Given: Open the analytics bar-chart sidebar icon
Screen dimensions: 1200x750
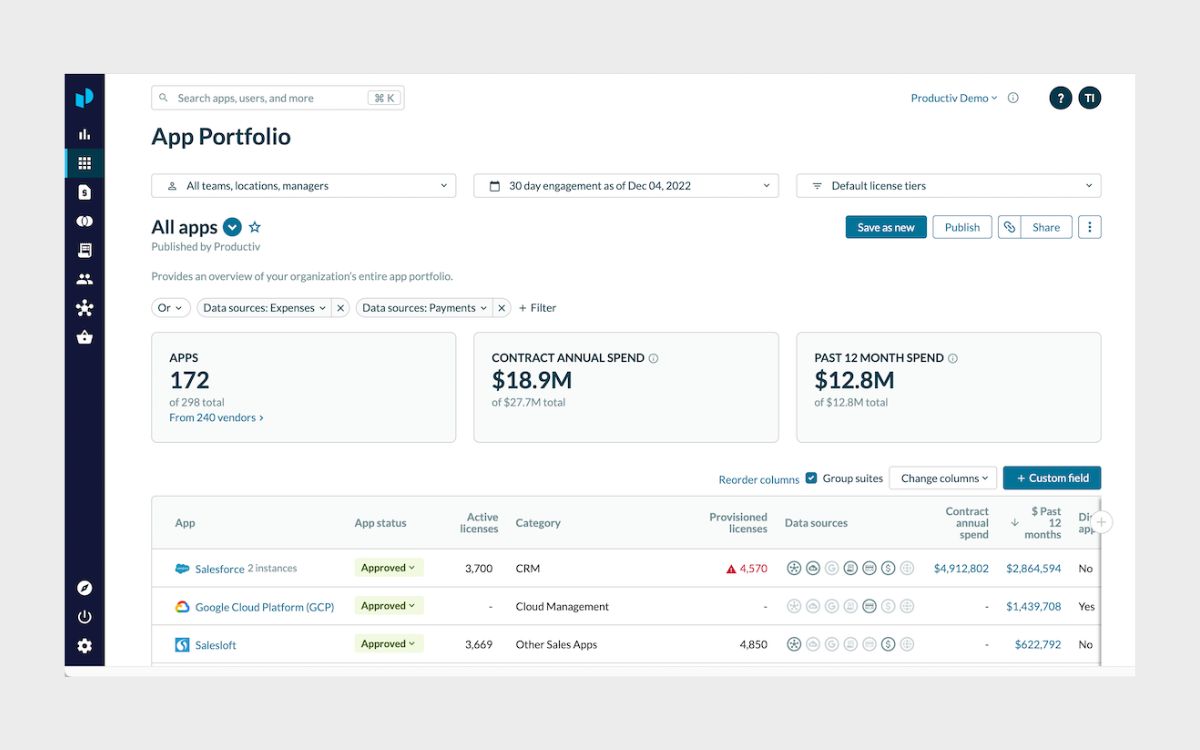Looking at the screenshot, I should pos(84,133).
